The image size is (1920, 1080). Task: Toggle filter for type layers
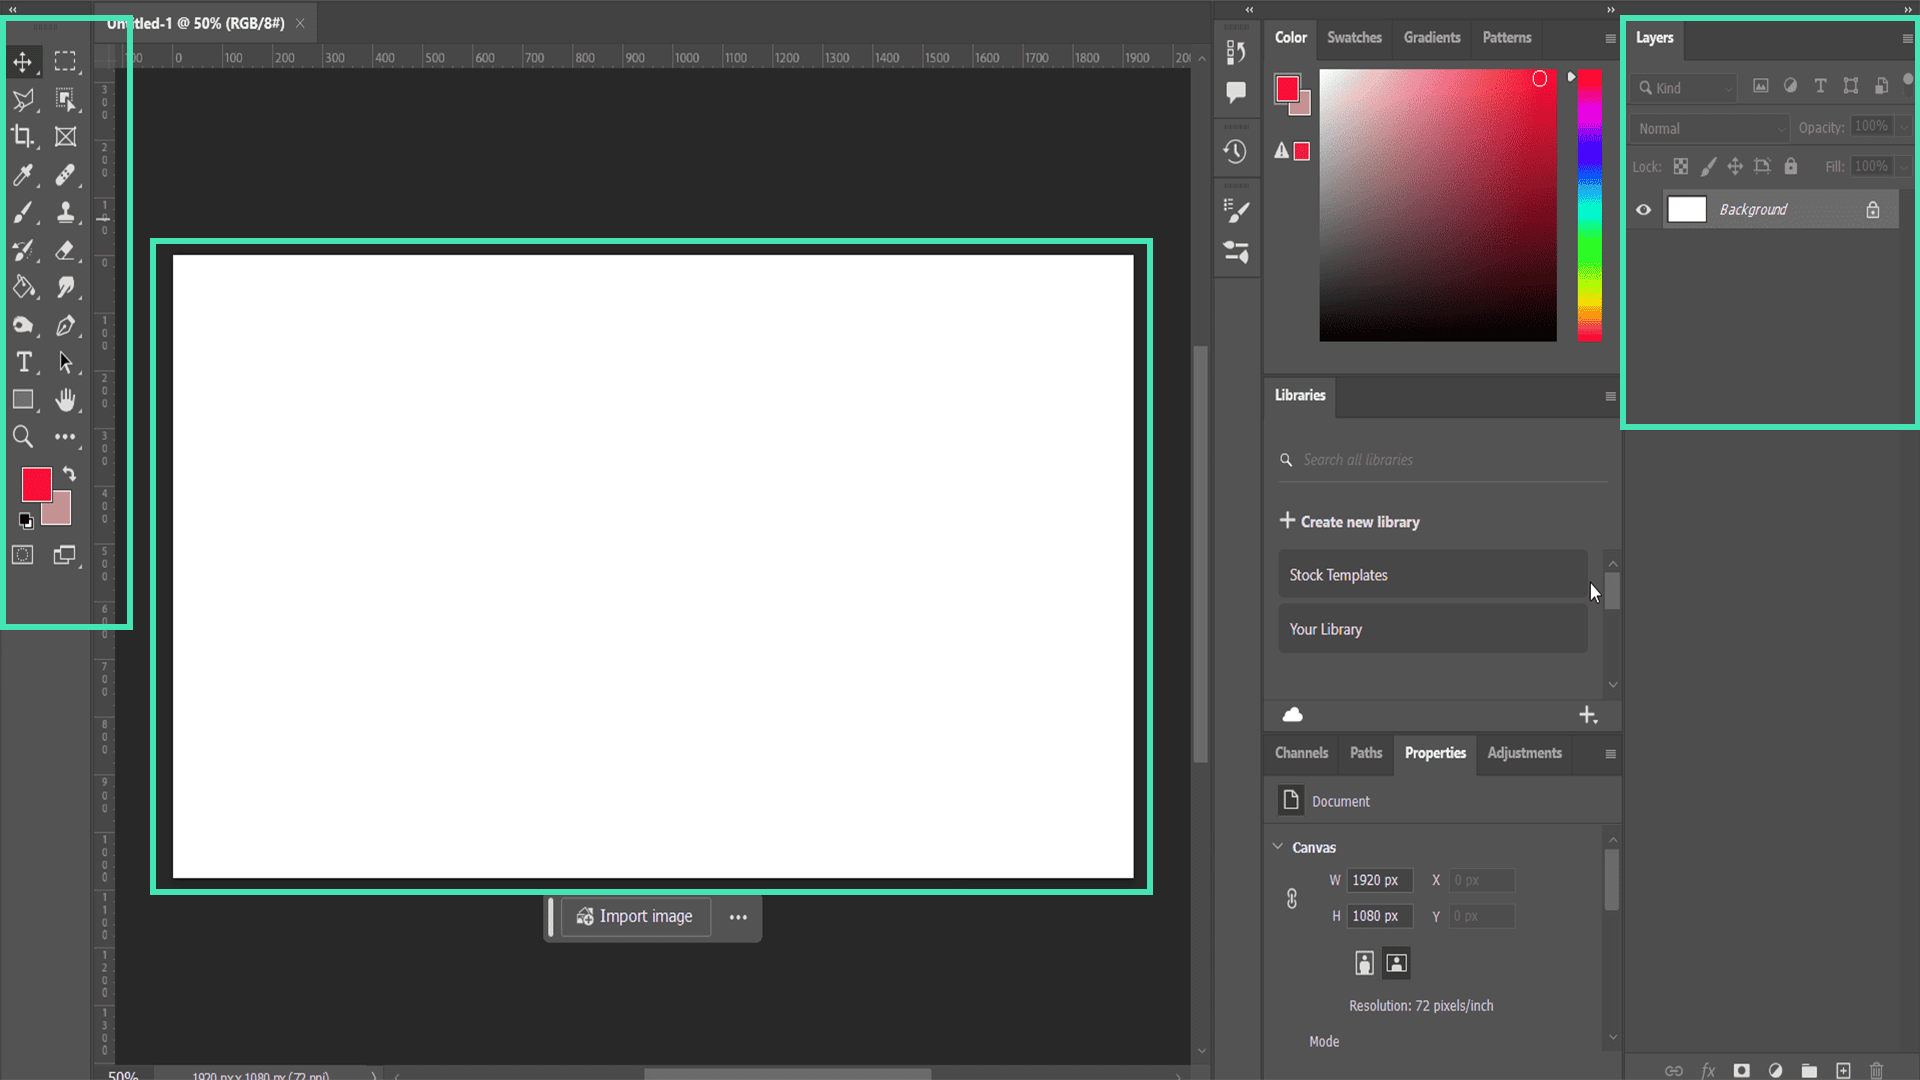point(1820,86)
